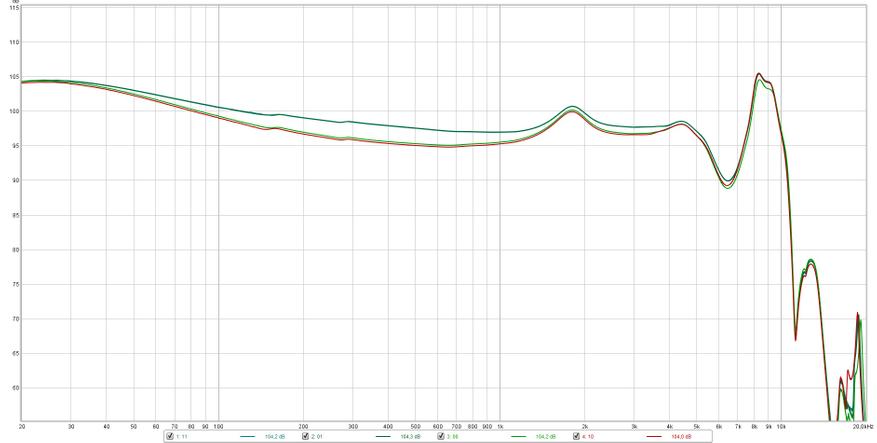
Task: Click the dark green line swatch for trace 2
Action: pos(383,437)
